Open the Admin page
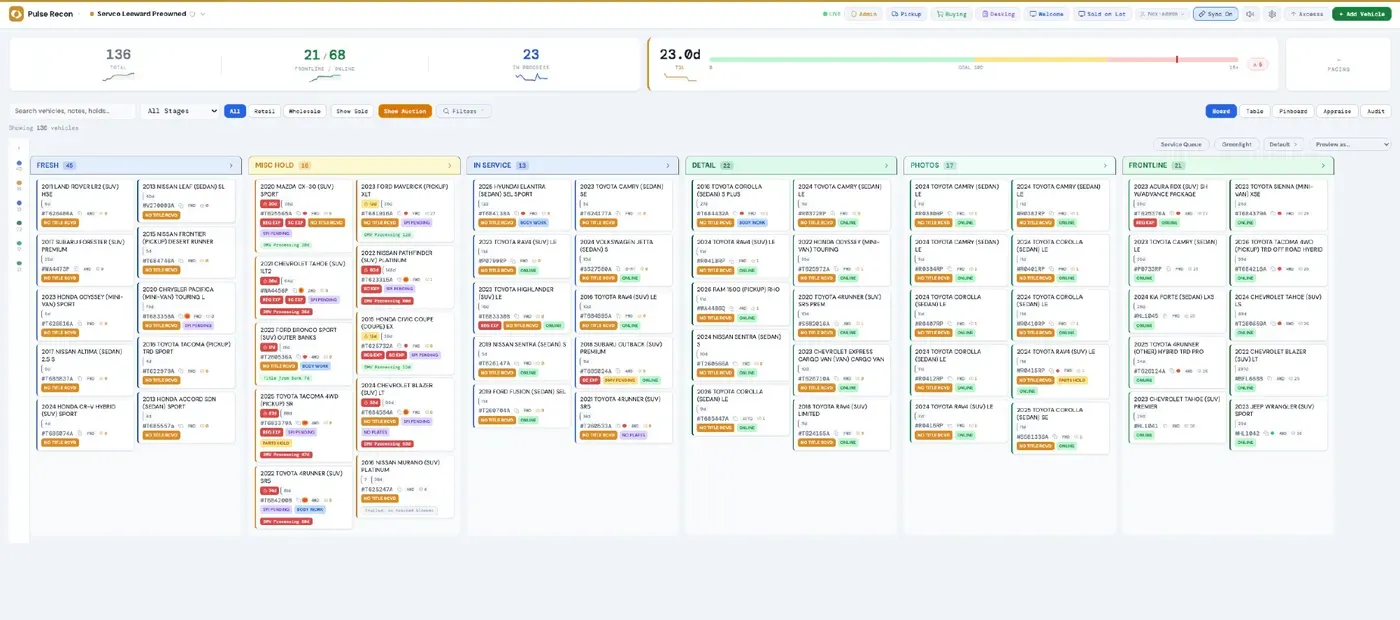Viewport: 1400px width, 620px height. 863,14
